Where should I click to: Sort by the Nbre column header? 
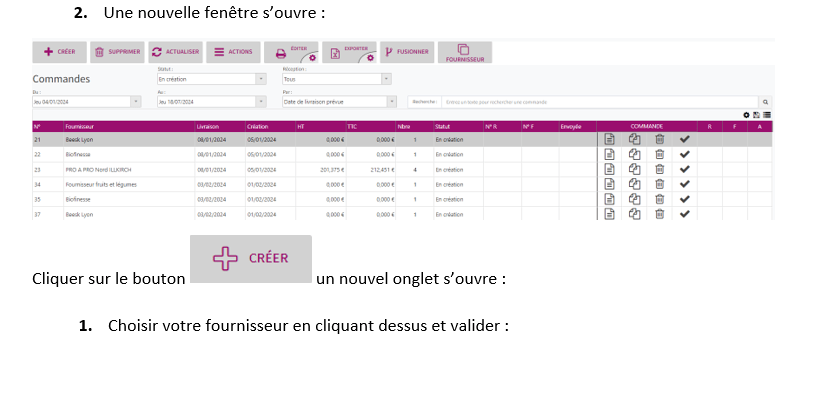click(x=415, y=127)
